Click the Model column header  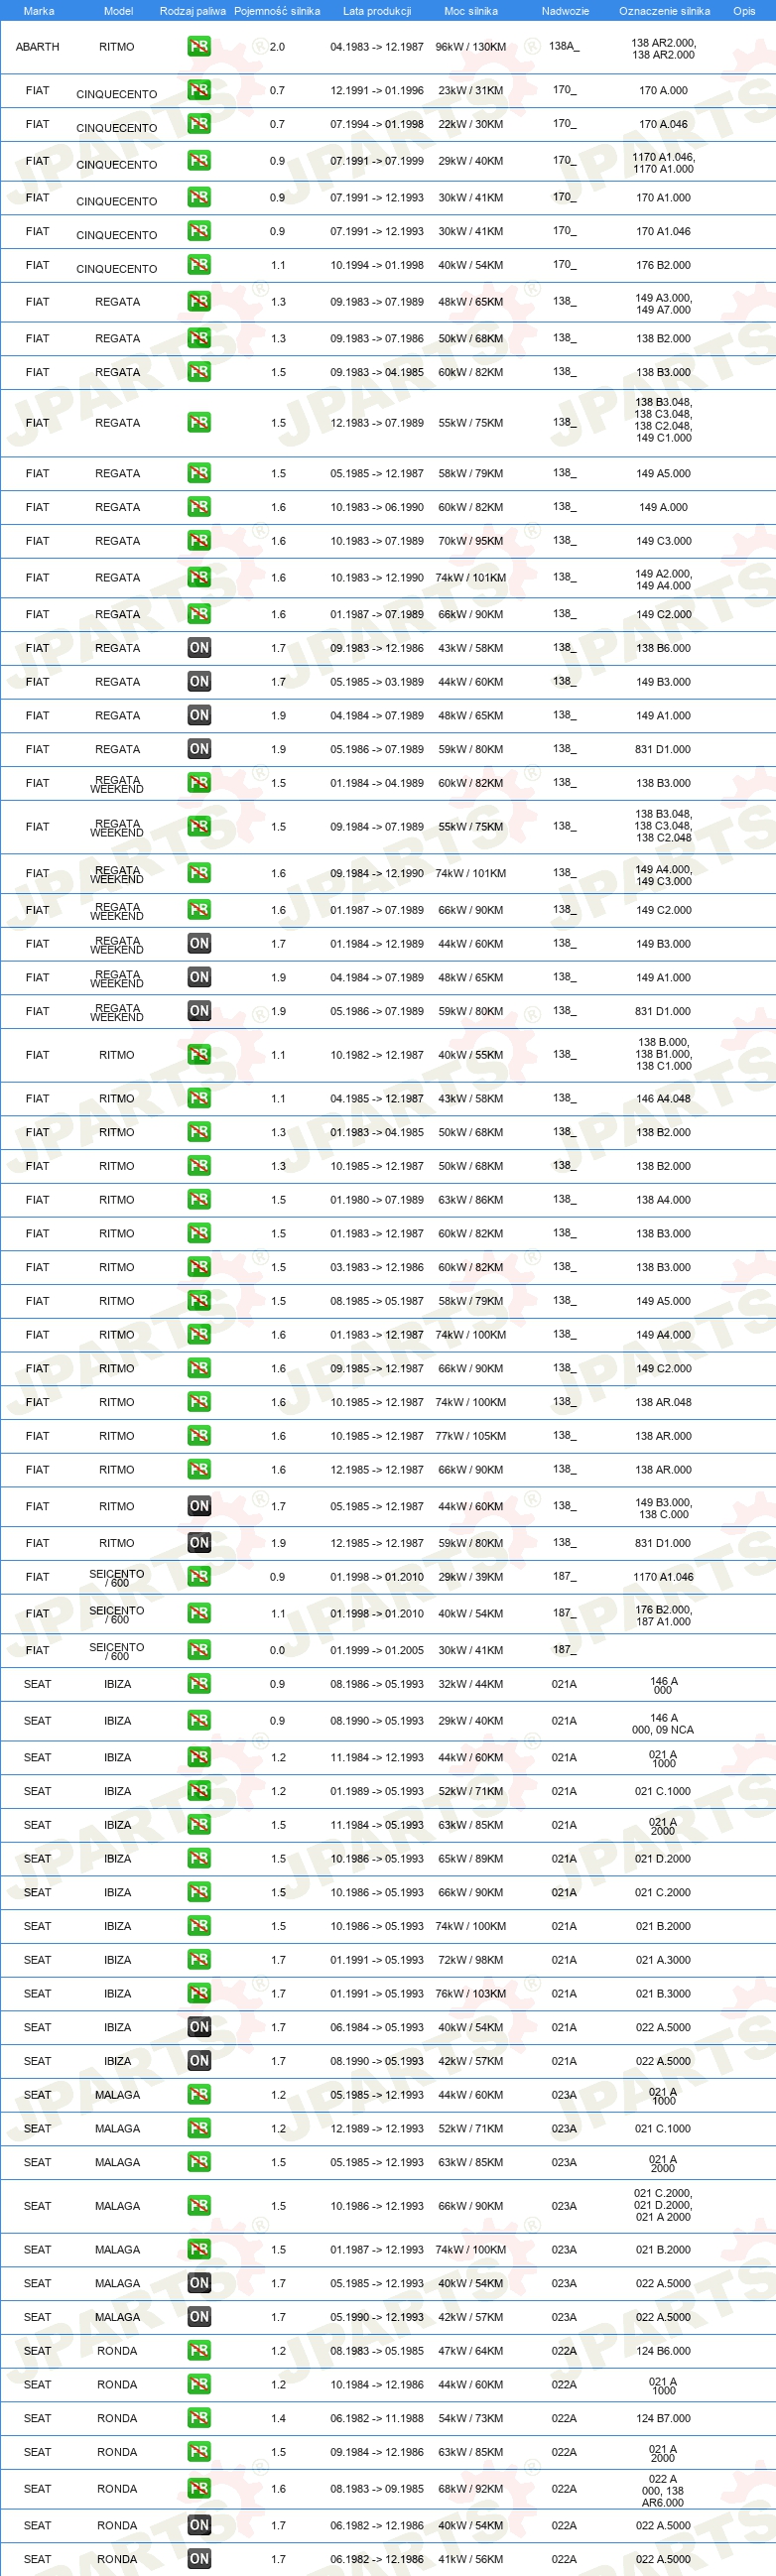pyautogui.click(x=119, y=11)
